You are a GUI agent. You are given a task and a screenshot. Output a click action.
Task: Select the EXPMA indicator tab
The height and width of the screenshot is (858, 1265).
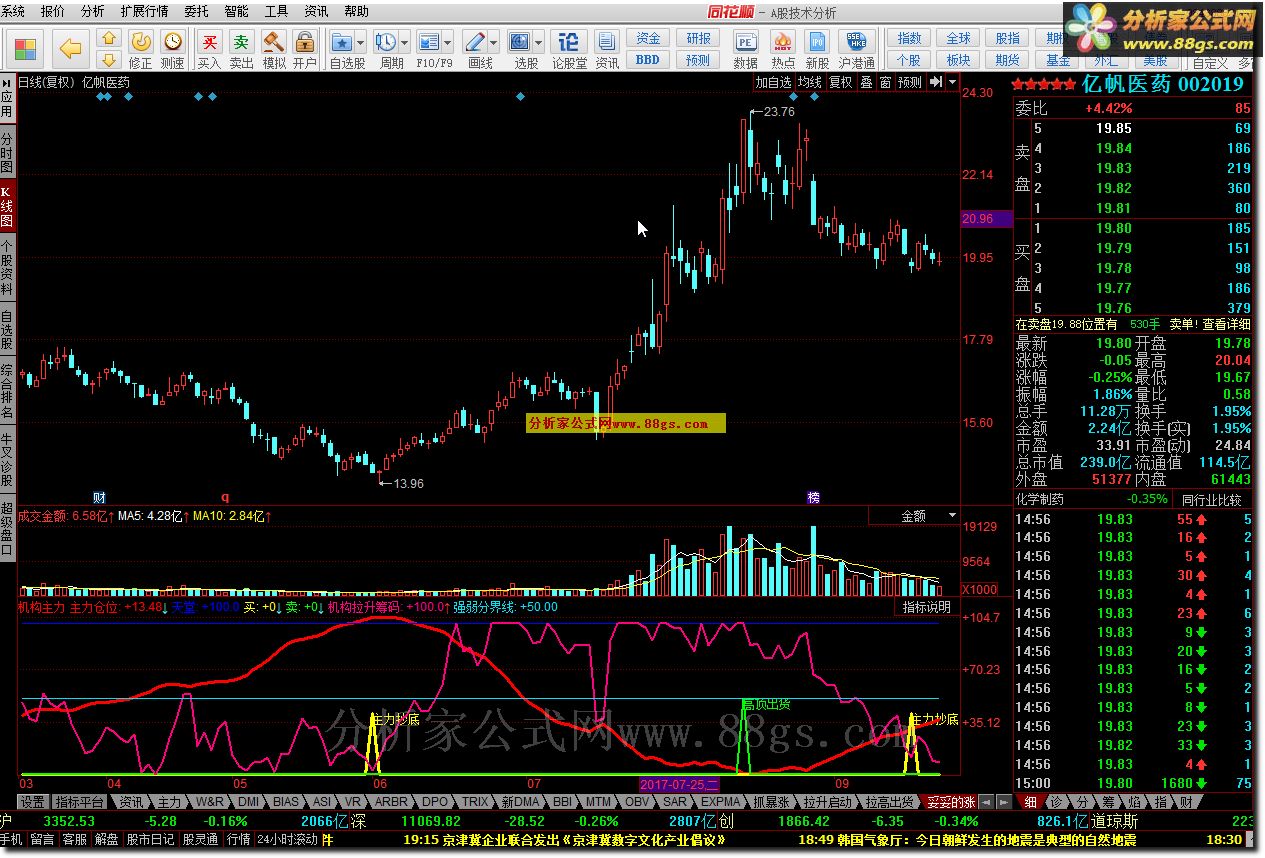[719, 802]
